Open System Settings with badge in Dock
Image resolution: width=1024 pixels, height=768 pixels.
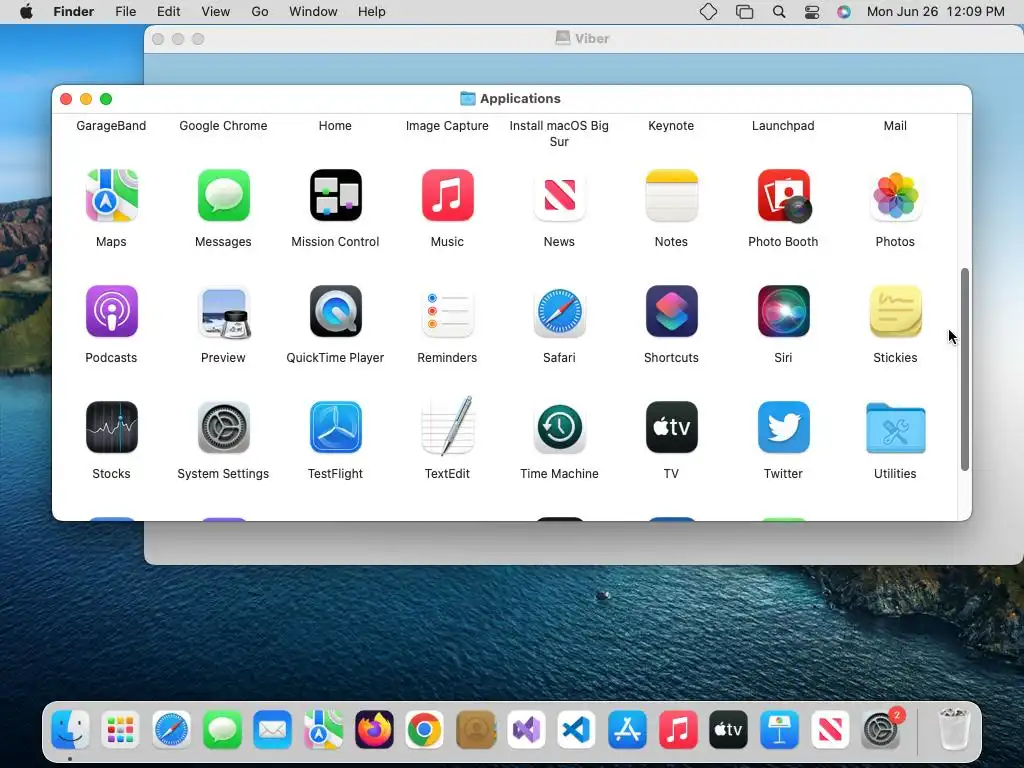(881, 729)
